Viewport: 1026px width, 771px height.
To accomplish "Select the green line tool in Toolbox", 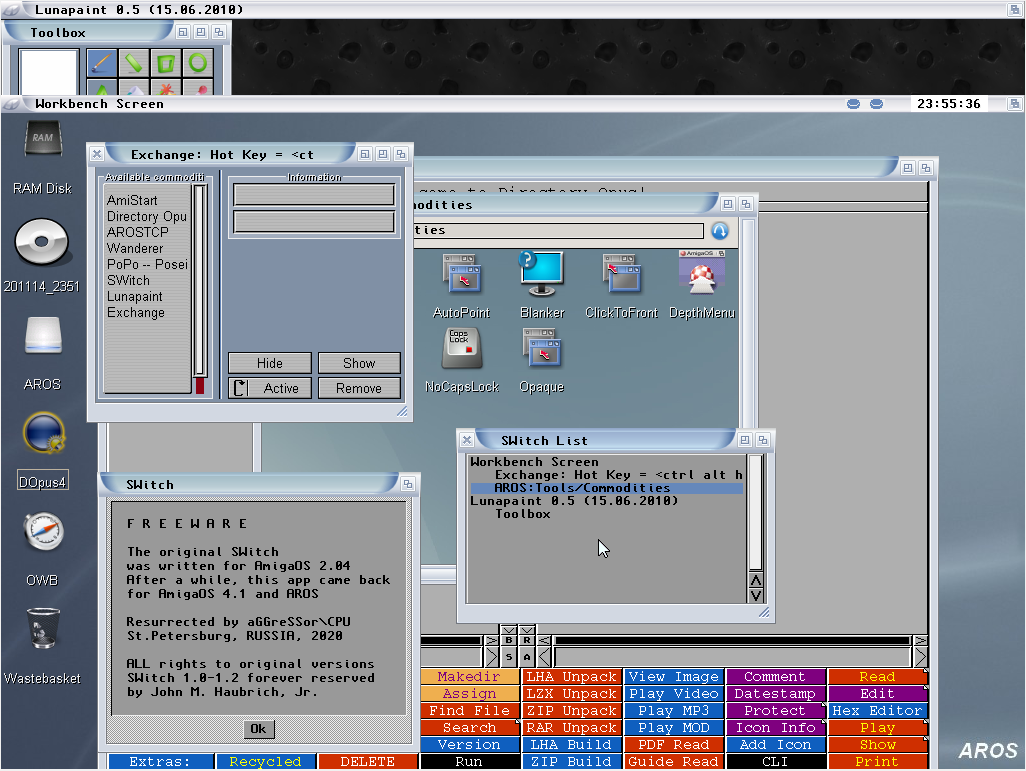I will (x=133, y=63).
